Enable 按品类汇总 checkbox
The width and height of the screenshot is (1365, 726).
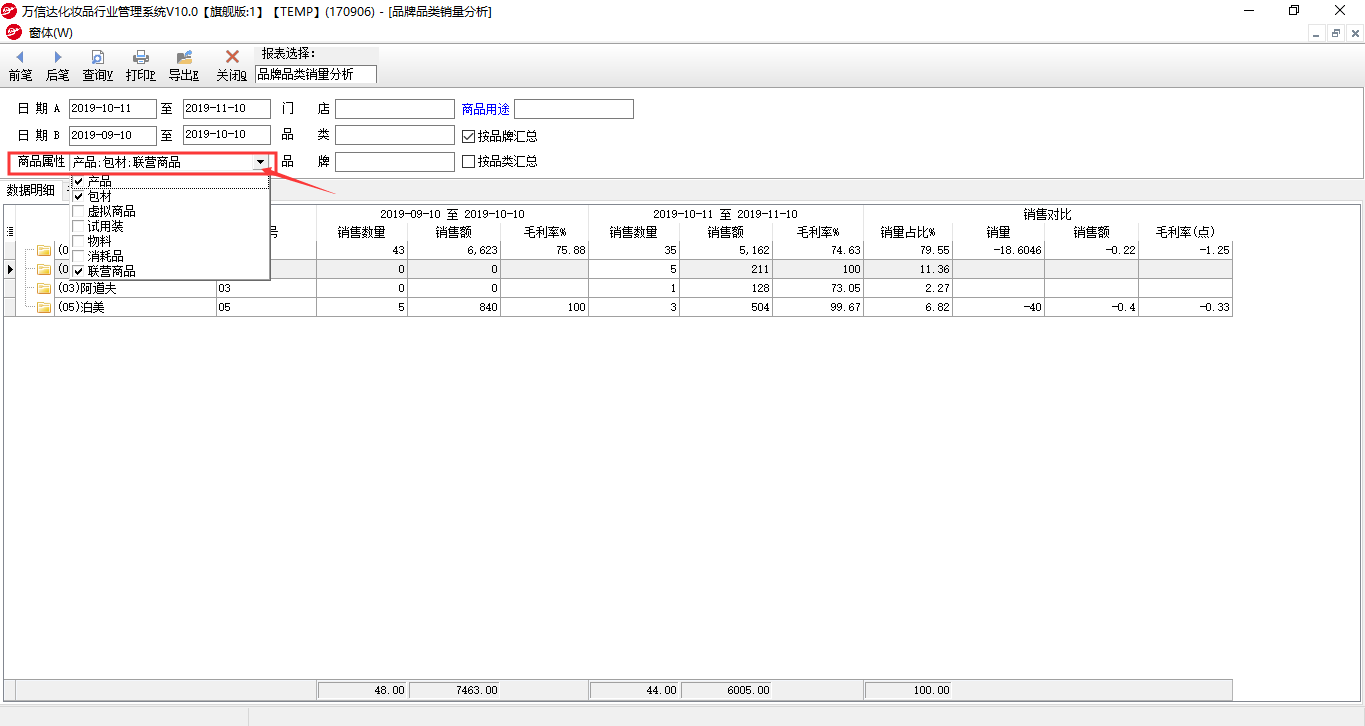(469, 161)
